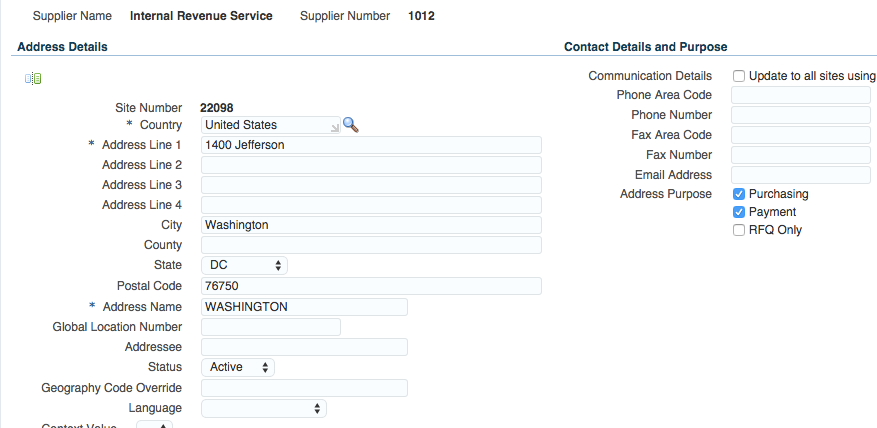Open the Country search magnifier icon

351,125
